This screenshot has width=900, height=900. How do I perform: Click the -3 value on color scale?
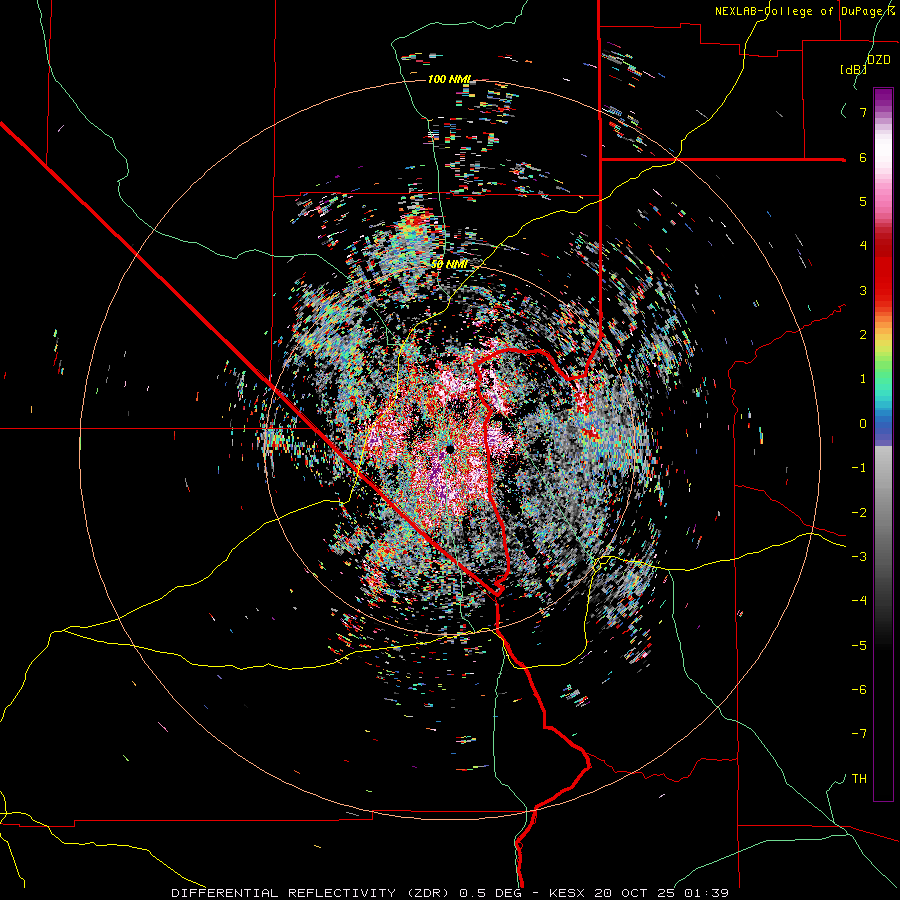coord(859,557)
